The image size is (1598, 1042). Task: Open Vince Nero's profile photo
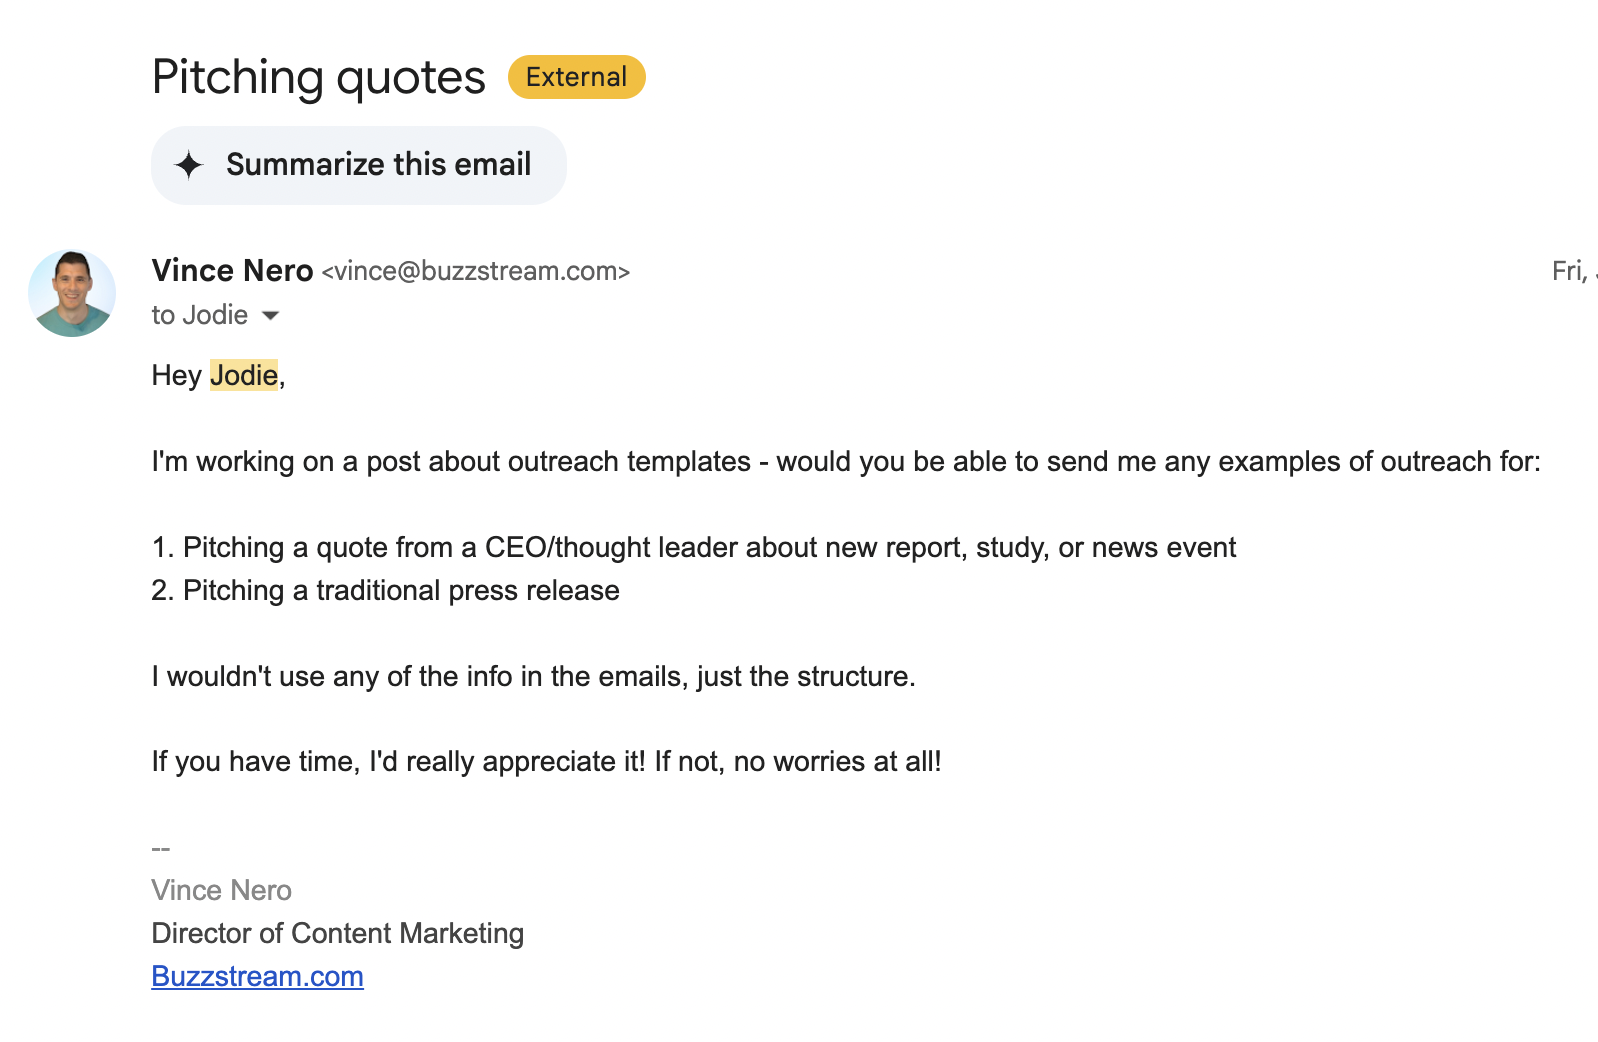click(x=72, y=293)
